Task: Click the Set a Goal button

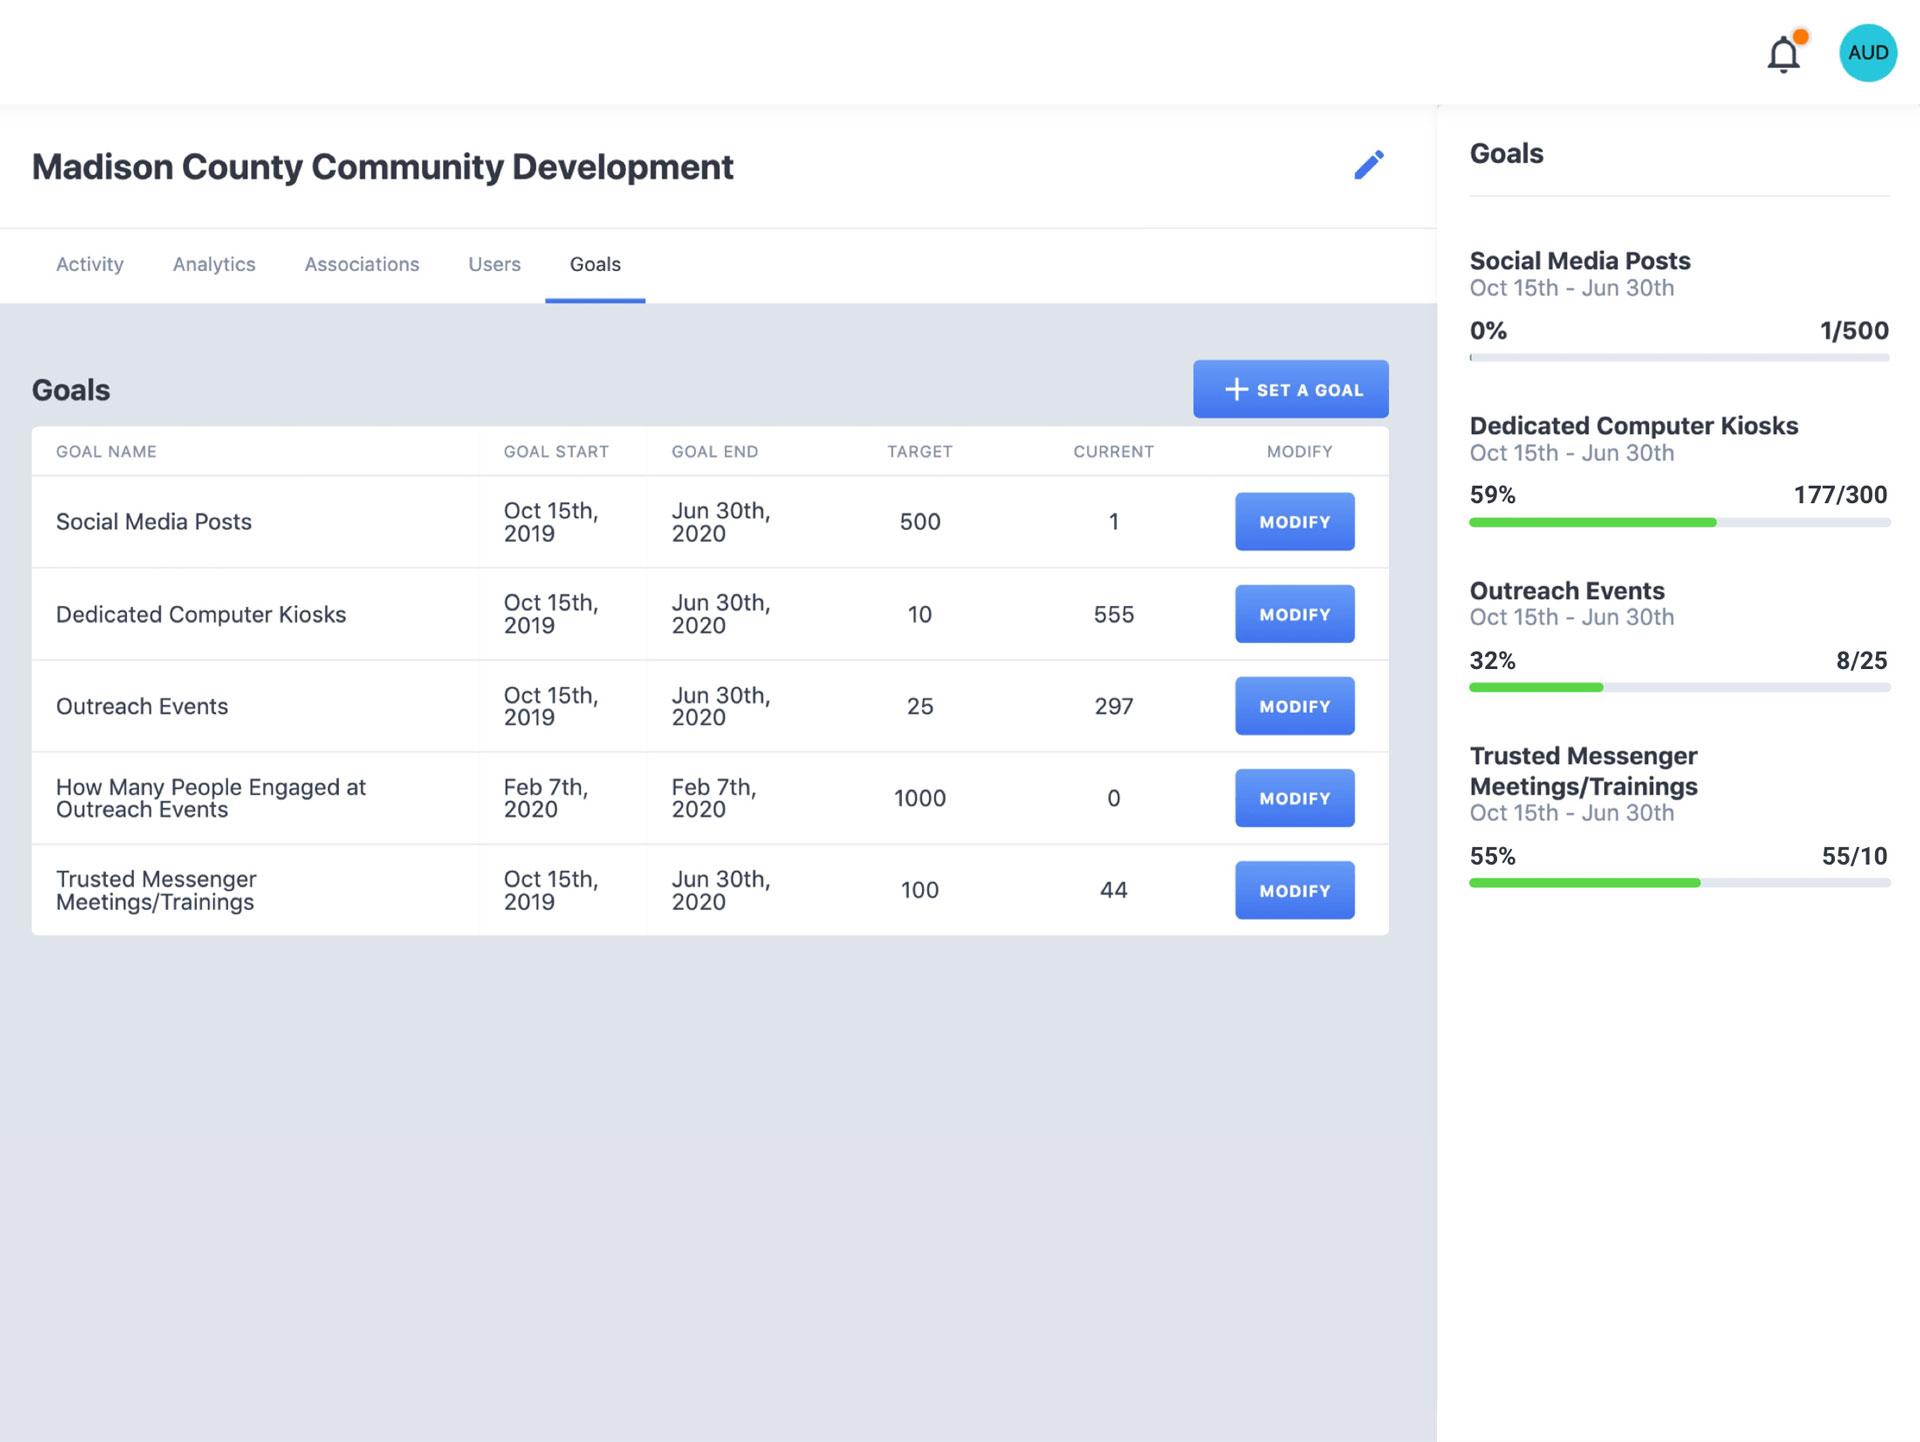Action: [1291, 389]
